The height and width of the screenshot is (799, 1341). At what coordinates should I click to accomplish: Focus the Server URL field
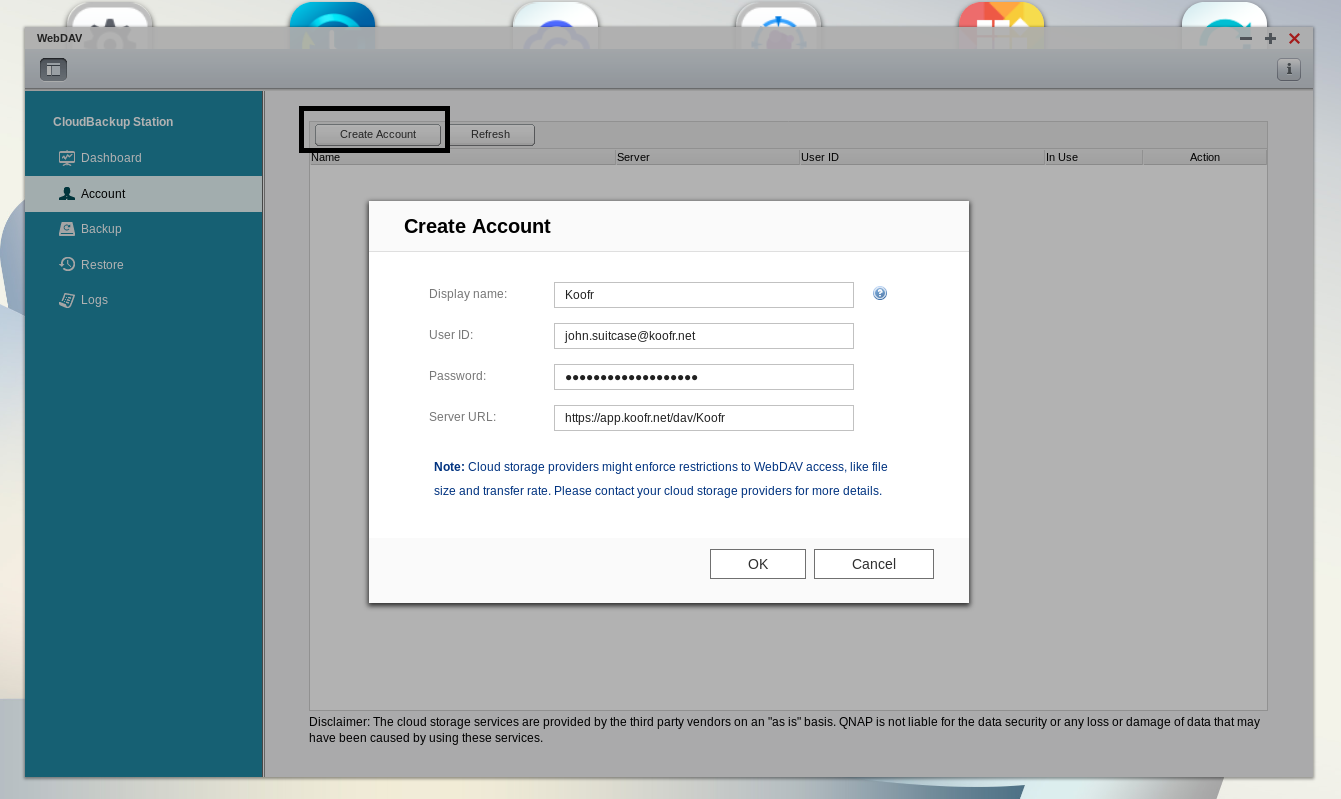(x=704, y=418)
